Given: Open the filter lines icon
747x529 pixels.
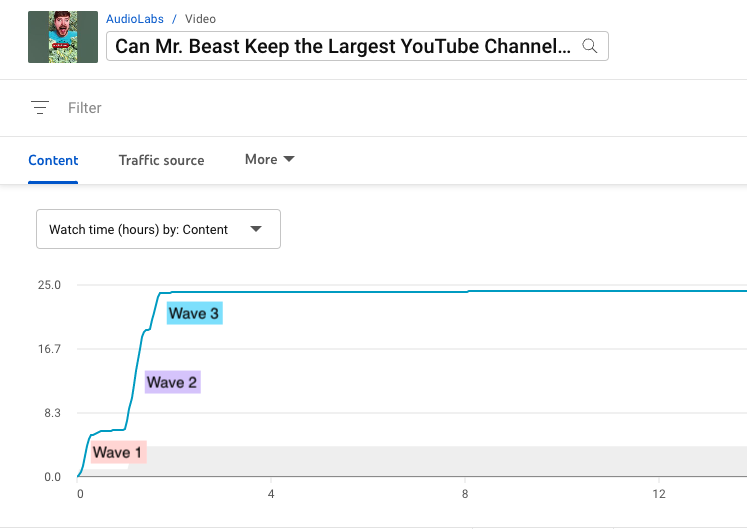Looking at the screenshot, I should point(40,108).
